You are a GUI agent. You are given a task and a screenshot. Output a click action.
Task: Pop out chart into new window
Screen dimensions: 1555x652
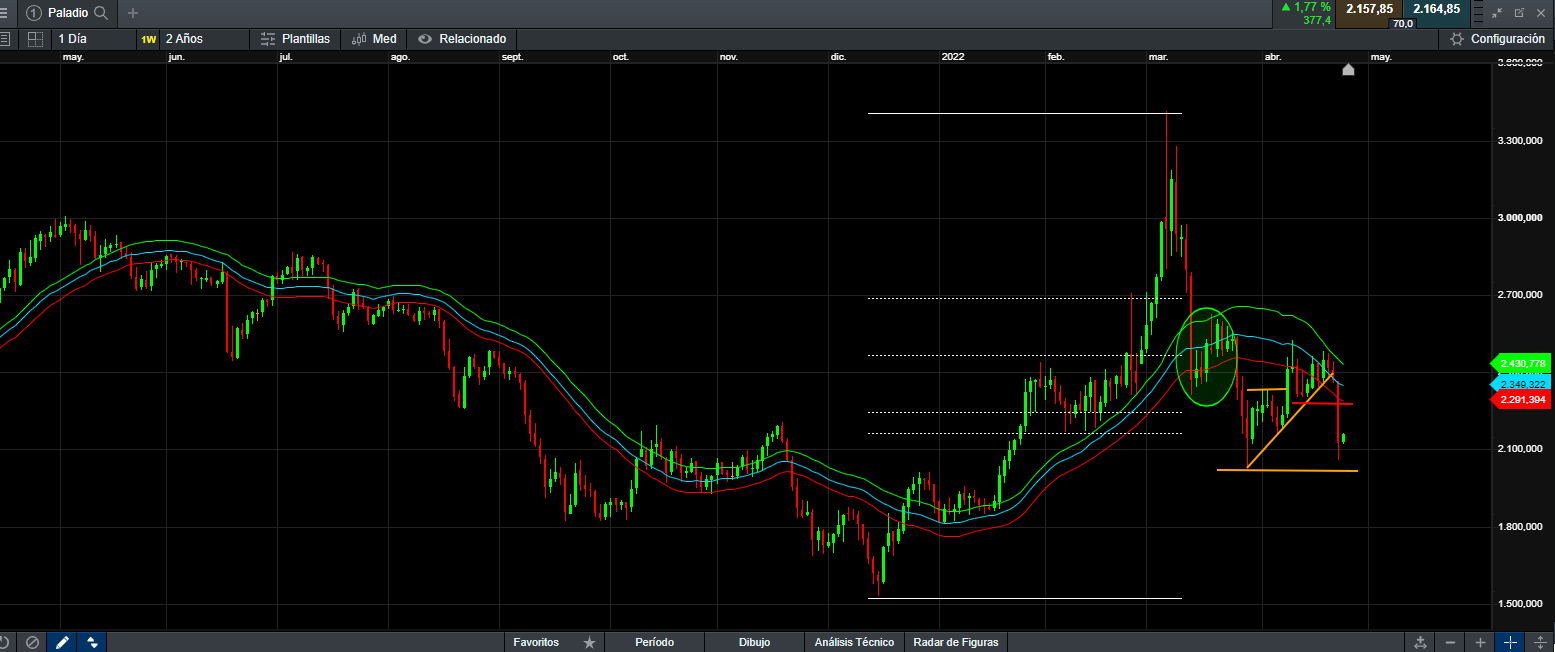(1519, 13)
